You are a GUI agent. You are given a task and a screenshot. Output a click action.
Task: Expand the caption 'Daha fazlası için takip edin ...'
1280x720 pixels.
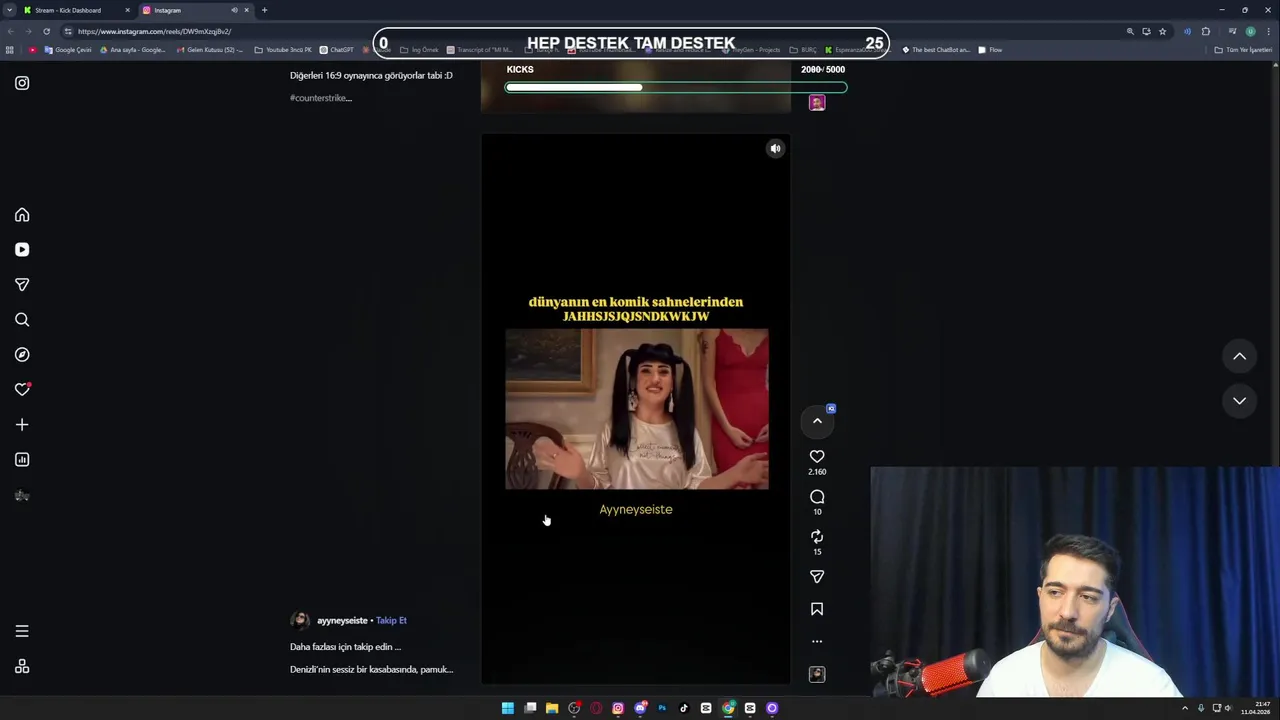tap(345, 647)
